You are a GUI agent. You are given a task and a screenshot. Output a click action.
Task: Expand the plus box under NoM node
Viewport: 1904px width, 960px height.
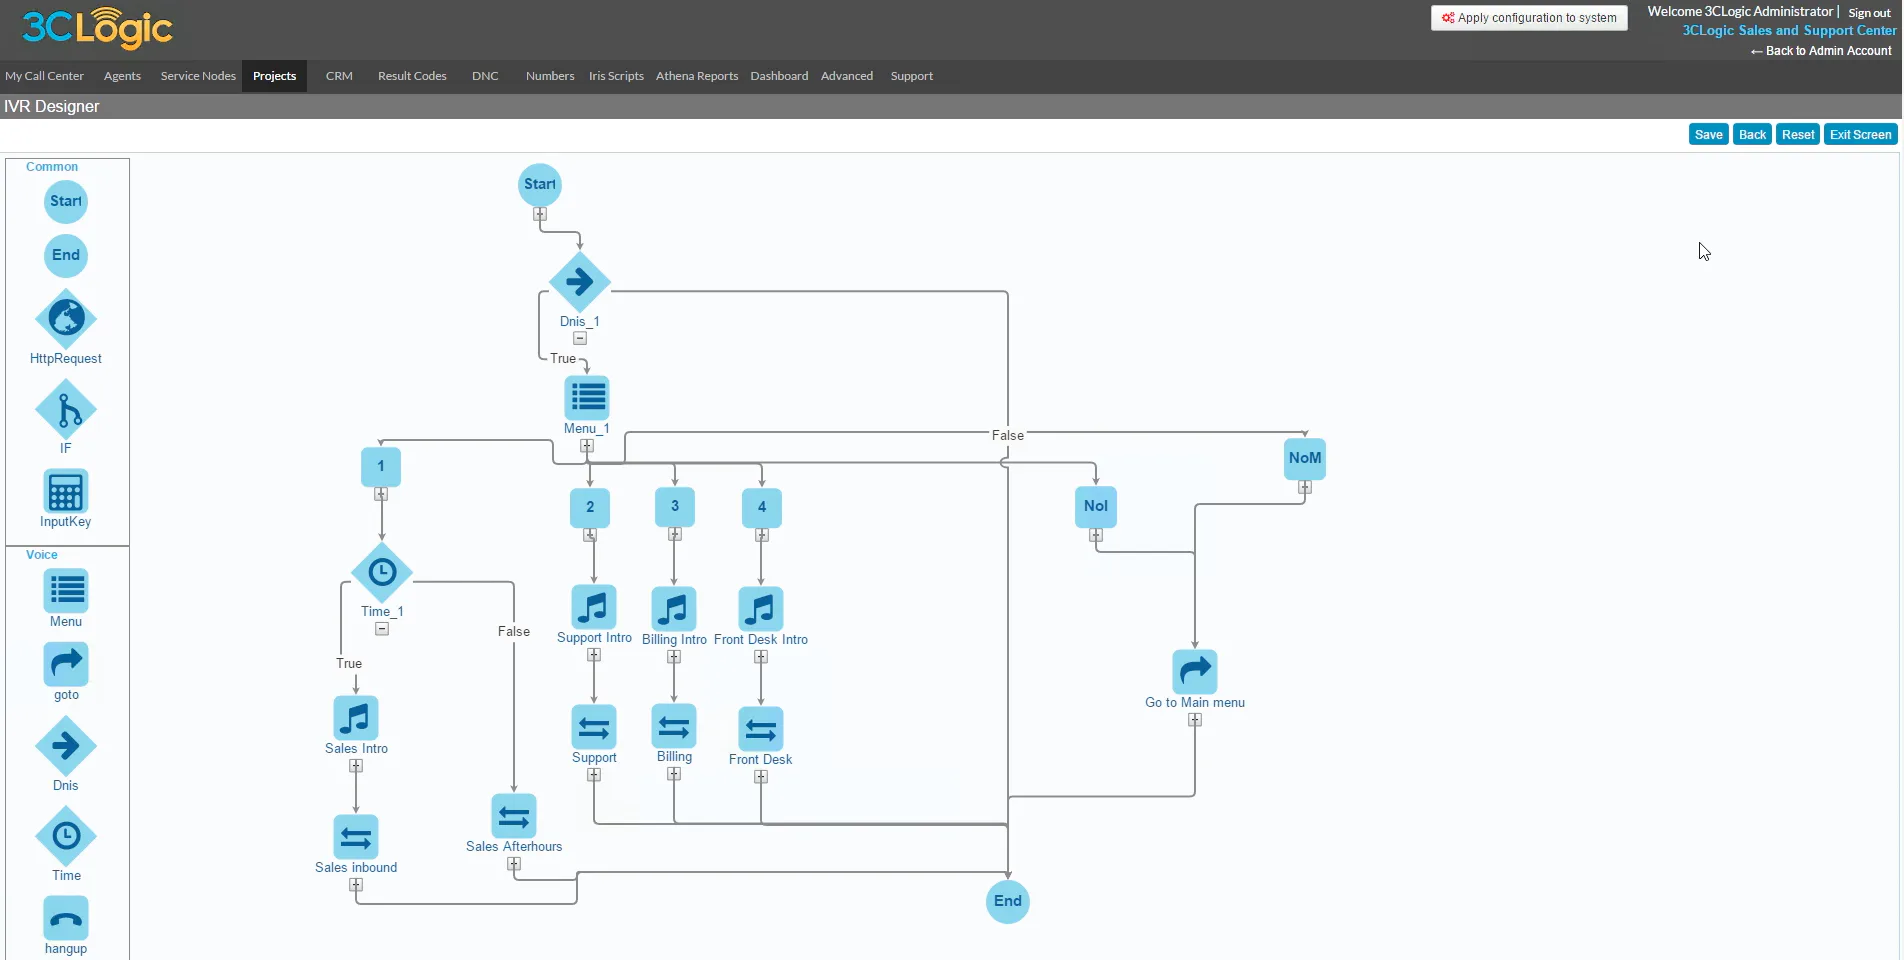1305,488
